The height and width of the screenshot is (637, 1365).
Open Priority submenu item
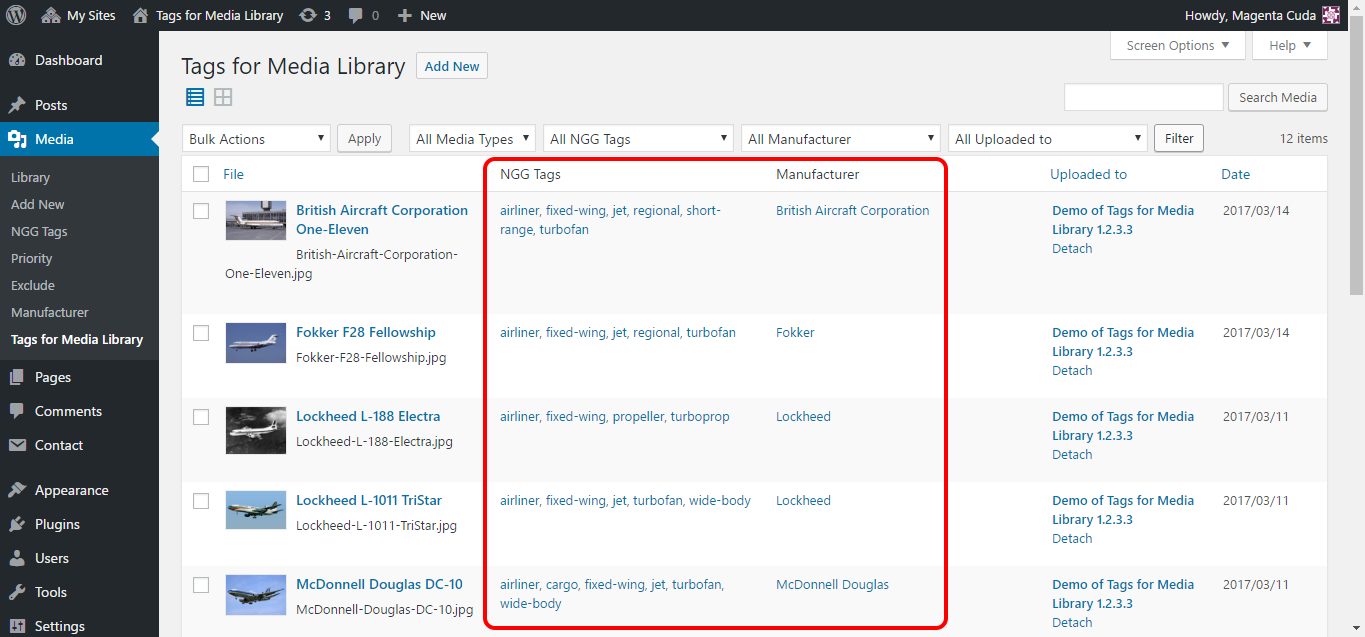[32, 258]
